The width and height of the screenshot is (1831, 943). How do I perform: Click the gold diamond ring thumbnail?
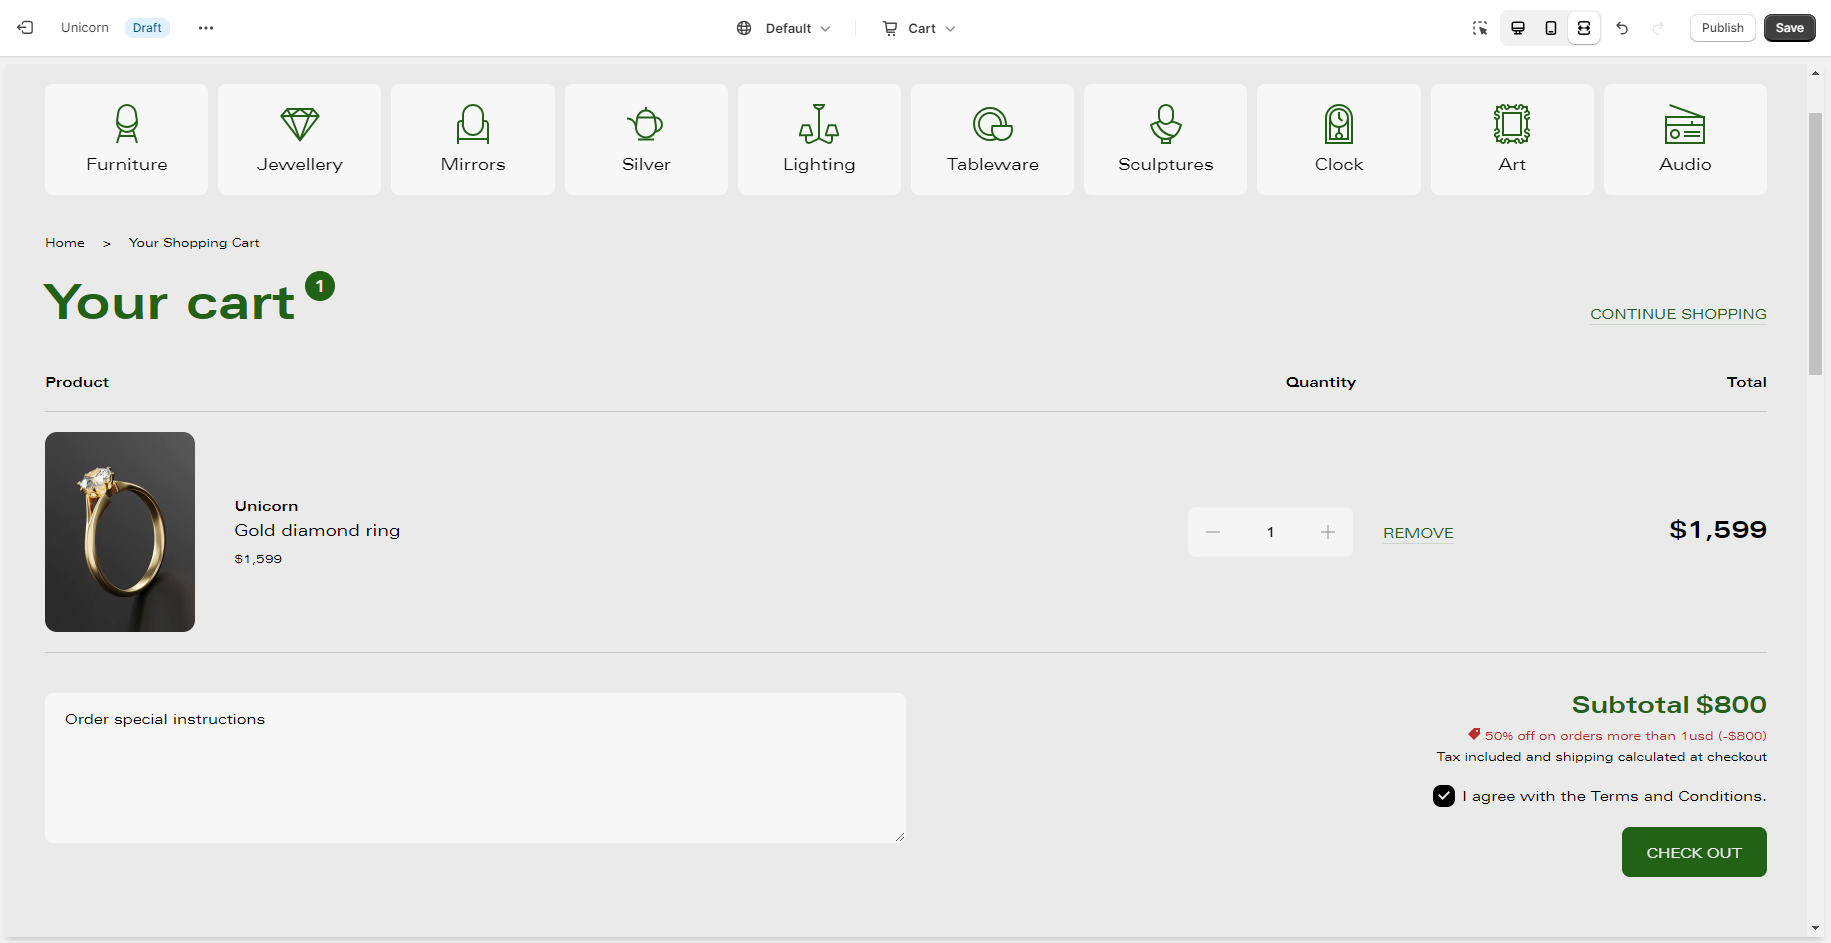click(120, 532)
